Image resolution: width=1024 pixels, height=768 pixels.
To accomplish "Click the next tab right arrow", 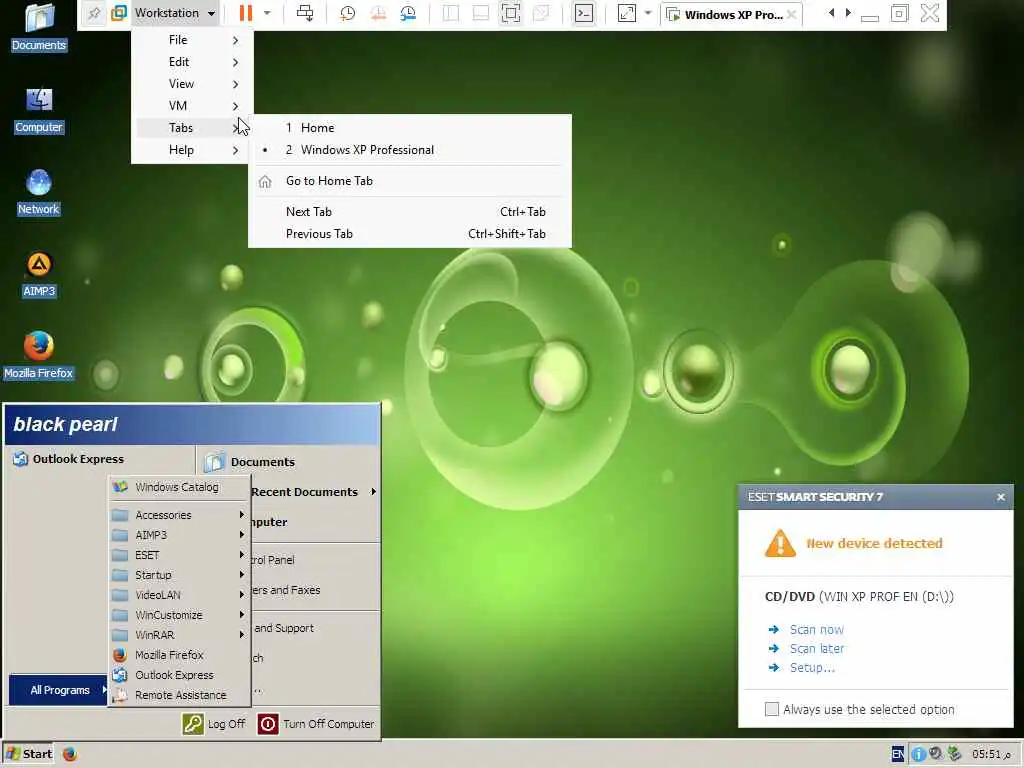I will (x=848, y=12).
